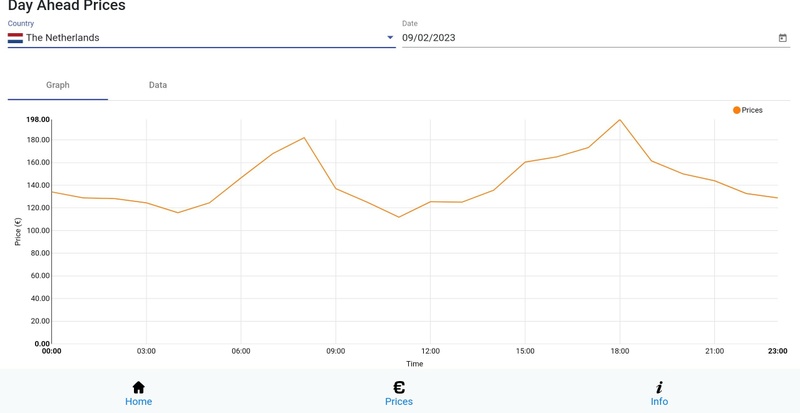Expand the Country dropdown arrow

click(x=390, y=38)
